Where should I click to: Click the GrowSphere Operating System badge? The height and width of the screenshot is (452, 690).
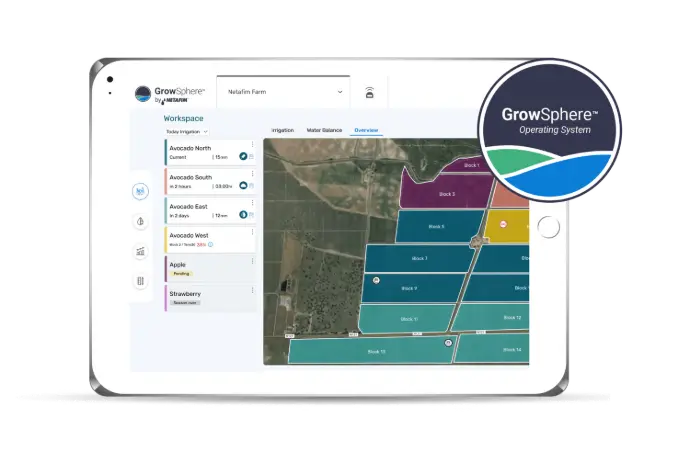549,130
